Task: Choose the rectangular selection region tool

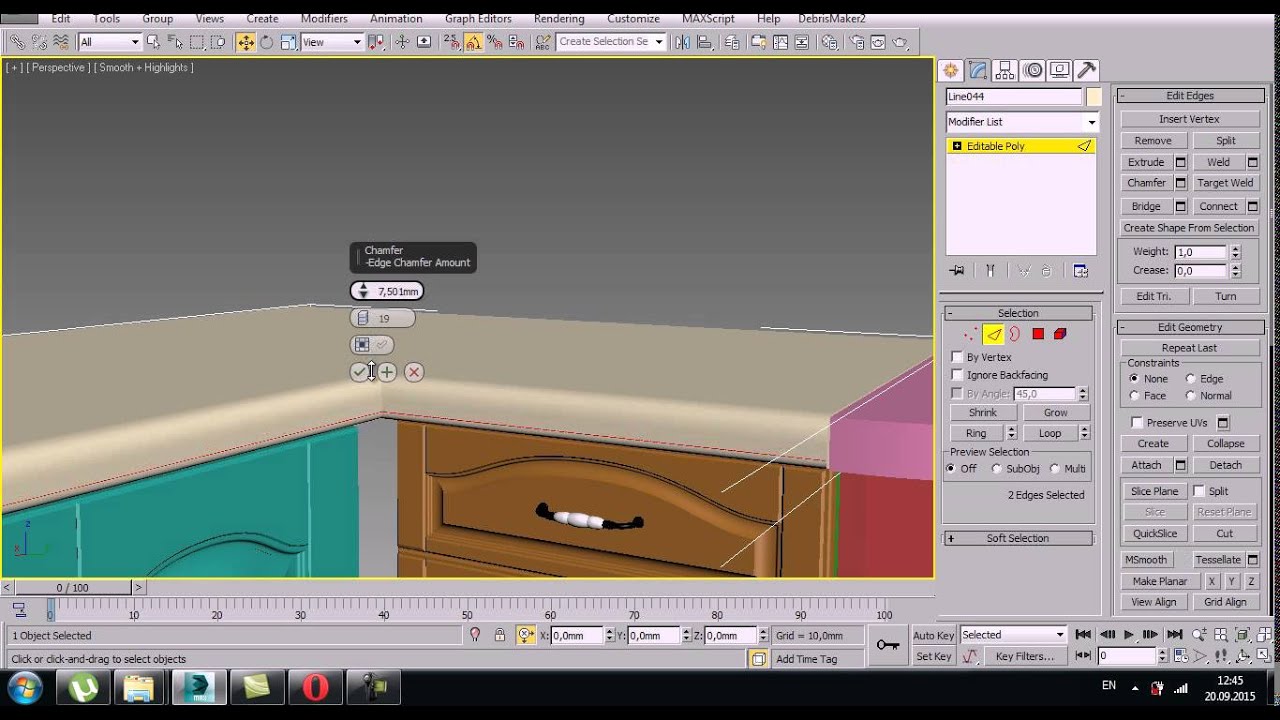Action: tap(197, 42)
